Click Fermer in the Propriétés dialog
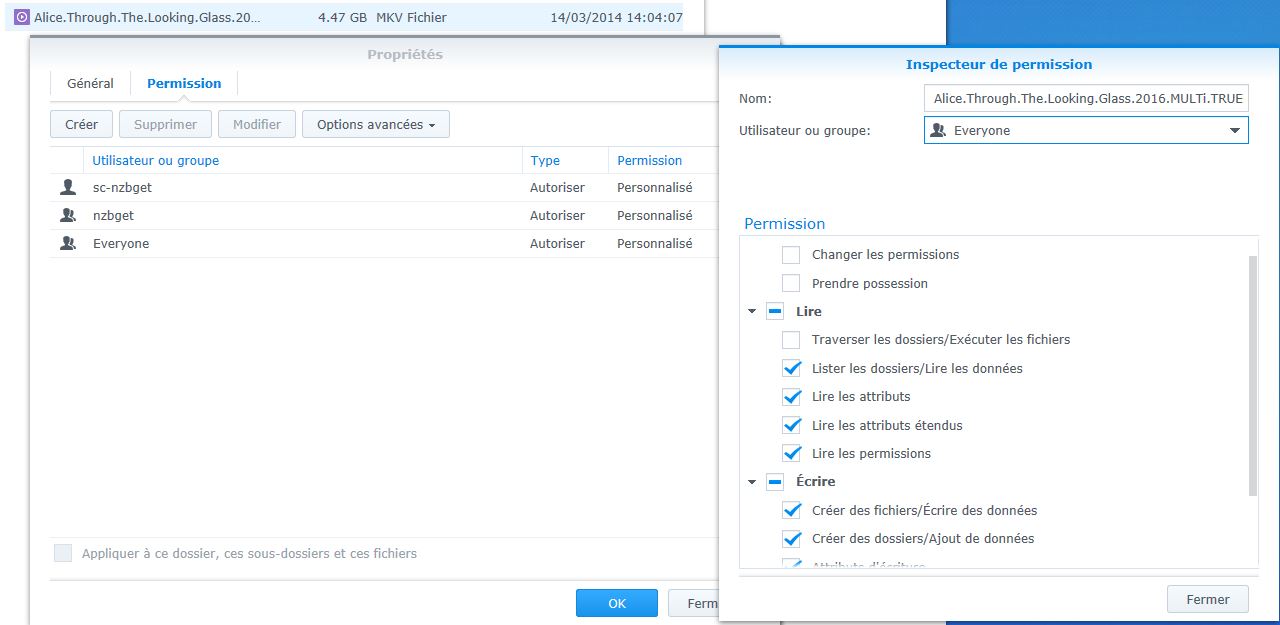The image size is (1280, 625). point(692,603)
